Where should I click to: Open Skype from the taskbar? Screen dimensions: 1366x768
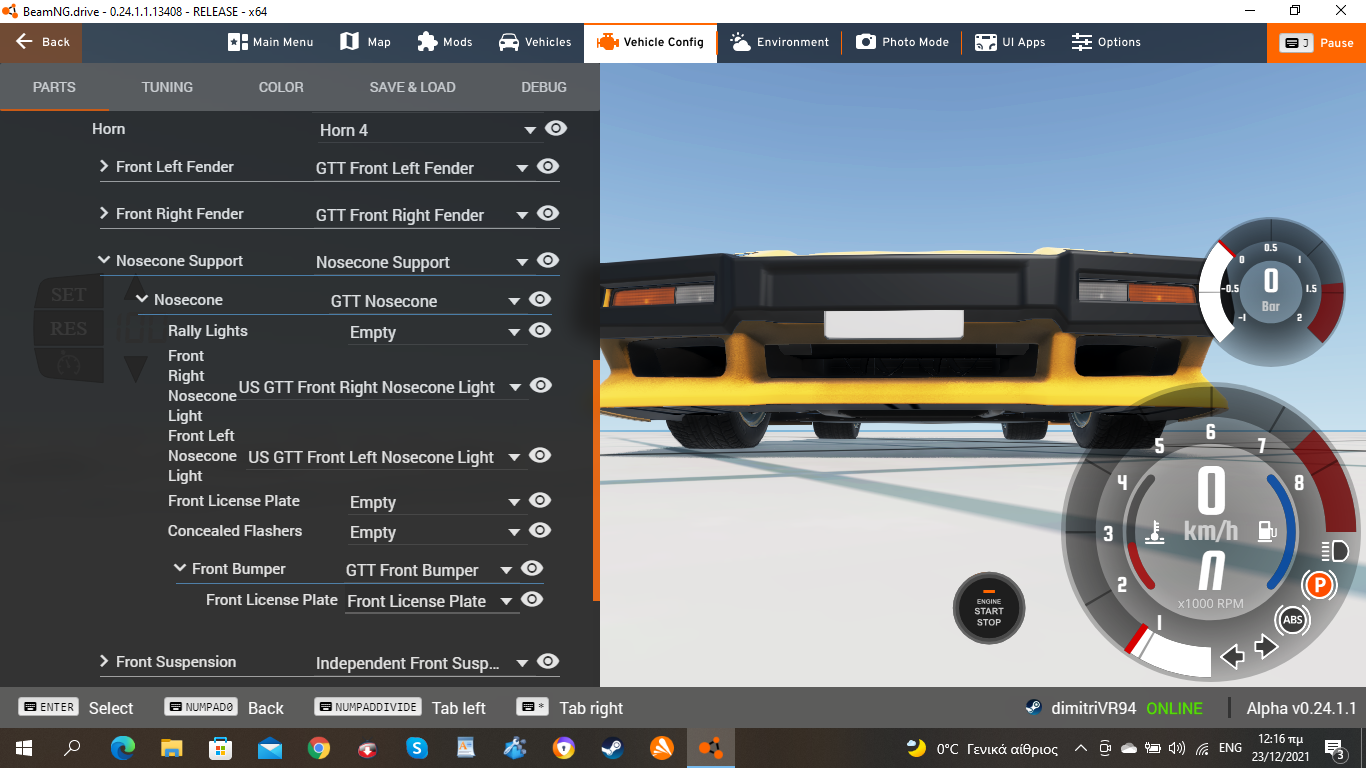pos(417,747)
